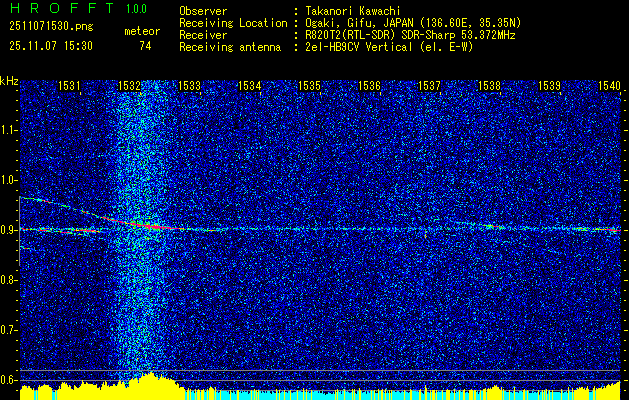Image resolution: width=629 pixels, height=400 pixels.
Task: Click the meteor label
Action: (142, 31)
